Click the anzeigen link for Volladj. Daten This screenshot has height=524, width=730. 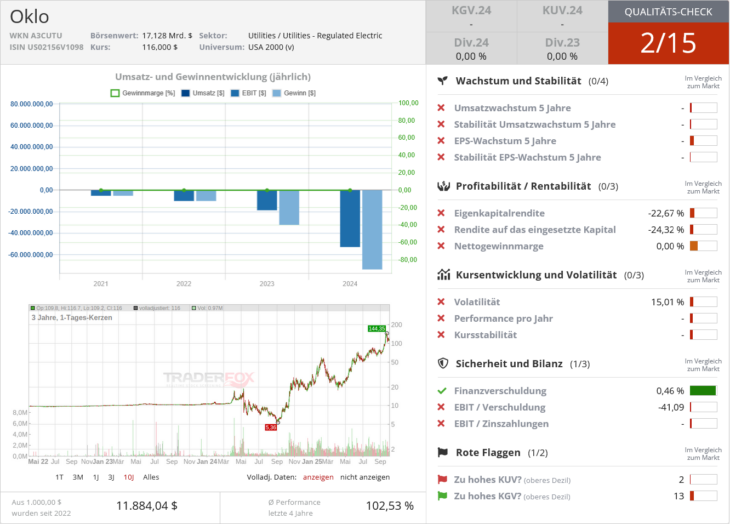318,477
